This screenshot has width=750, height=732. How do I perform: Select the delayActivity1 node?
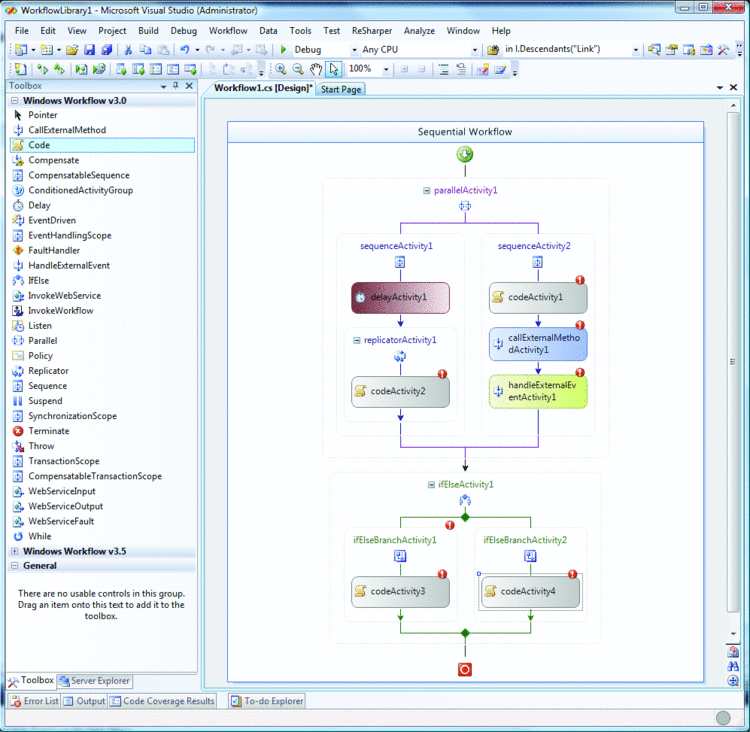point(400,298)
